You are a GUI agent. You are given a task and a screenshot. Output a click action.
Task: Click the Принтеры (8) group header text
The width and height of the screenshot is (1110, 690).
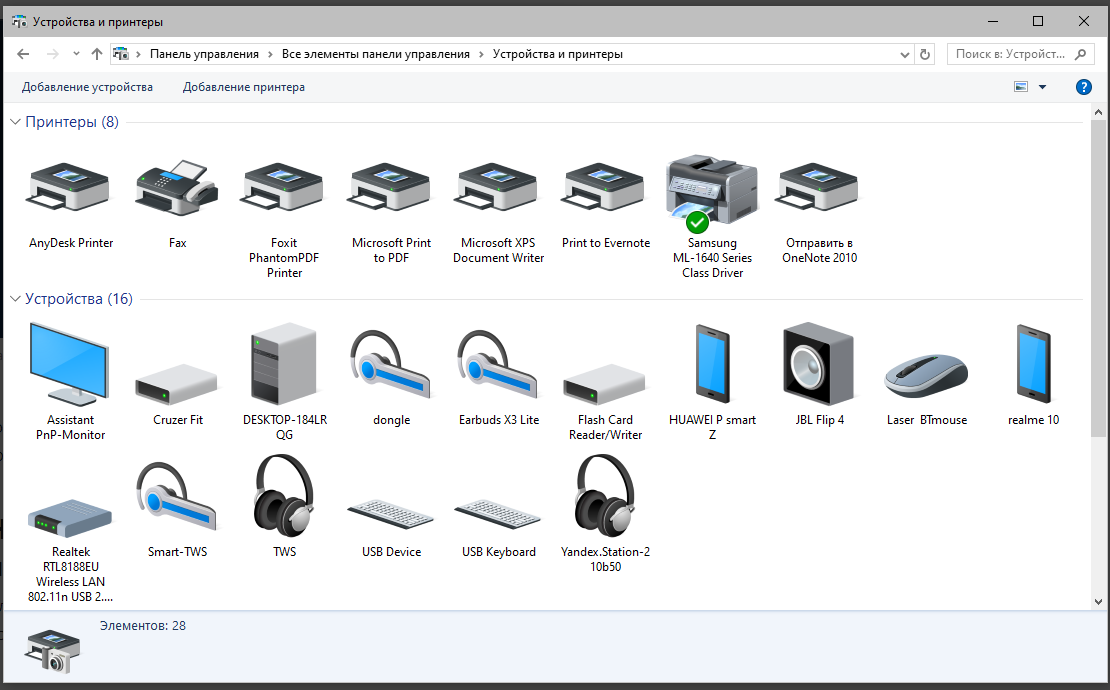[71, 122]
